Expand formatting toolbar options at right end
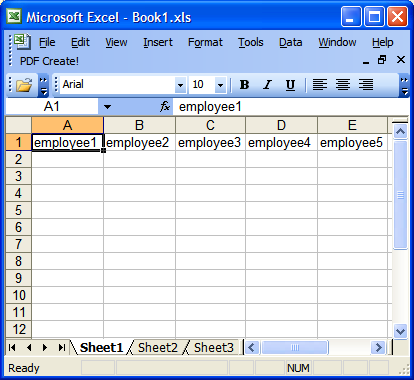This screenshot has width=414, height=380. pos(404,85)
